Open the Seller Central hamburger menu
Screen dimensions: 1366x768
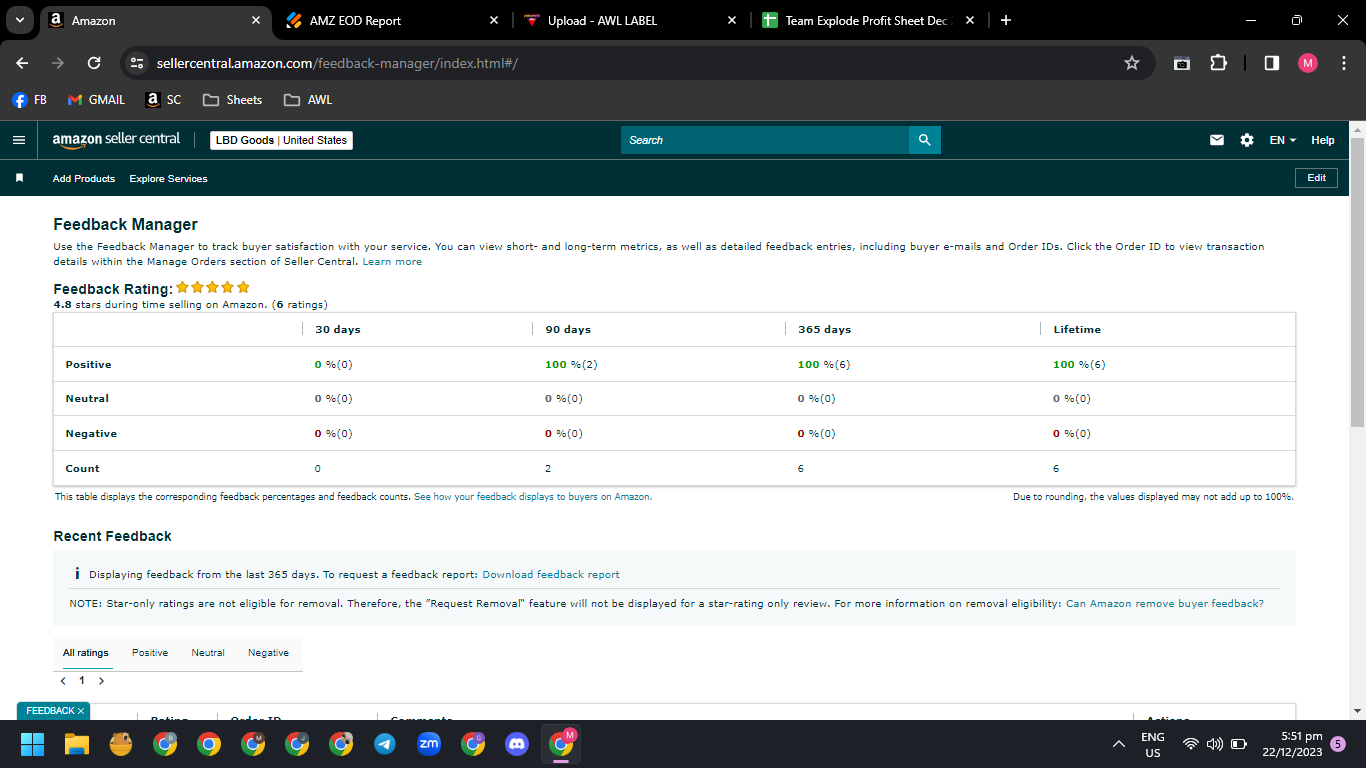tap(19, 140)
